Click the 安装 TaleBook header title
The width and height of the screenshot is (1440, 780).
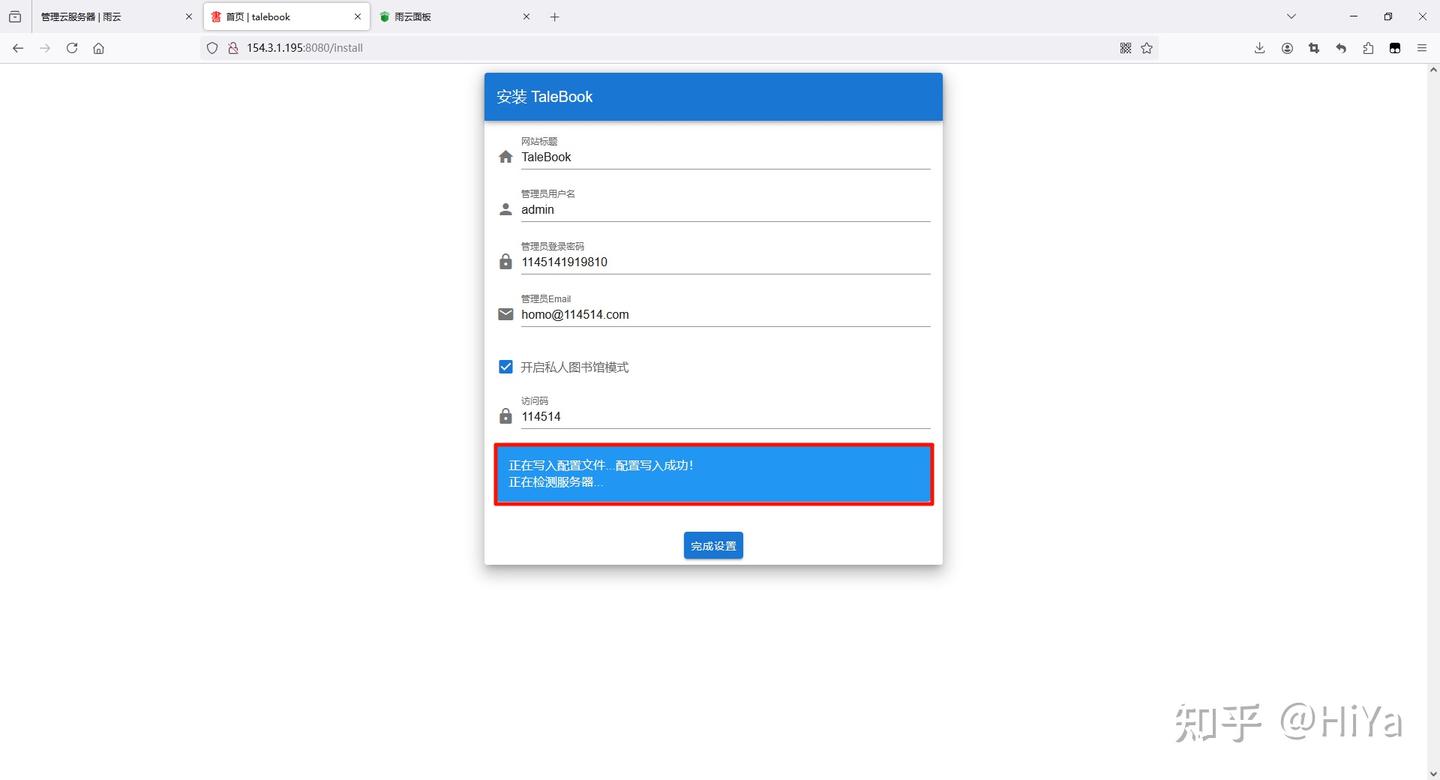[x=545, y=97]
